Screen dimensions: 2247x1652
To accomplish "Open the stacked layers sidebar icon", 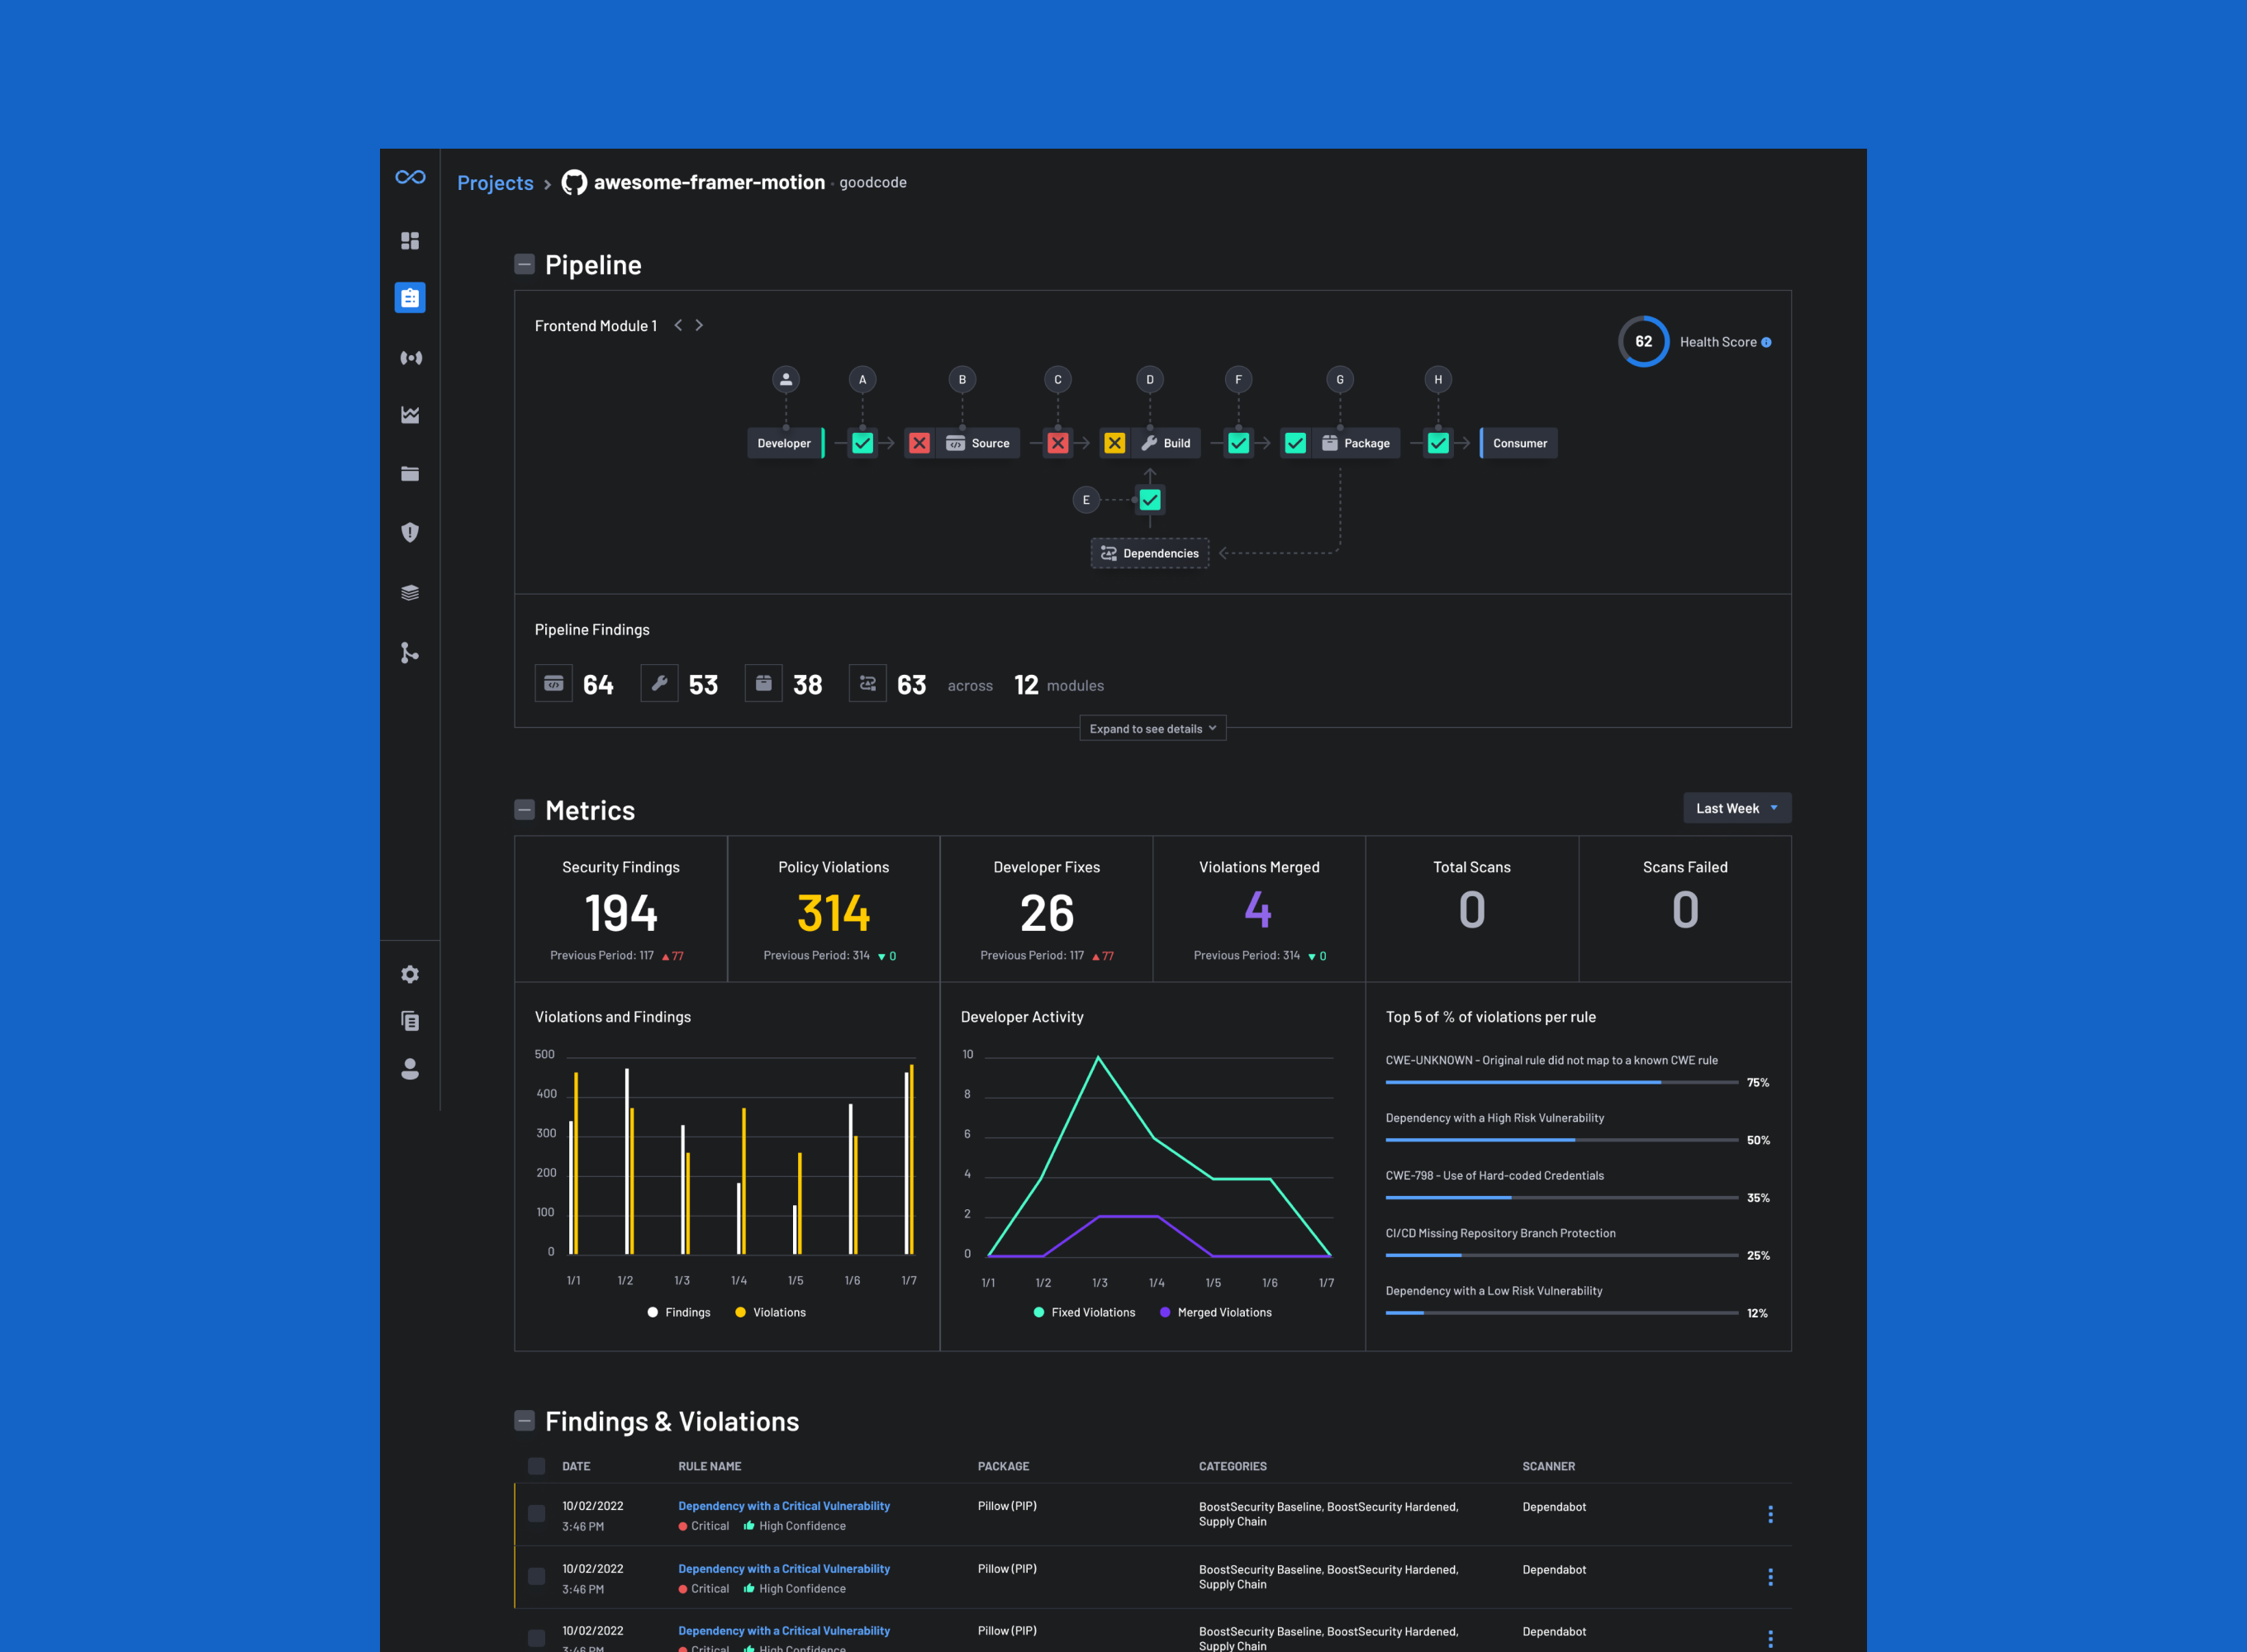I will point(410,593).
